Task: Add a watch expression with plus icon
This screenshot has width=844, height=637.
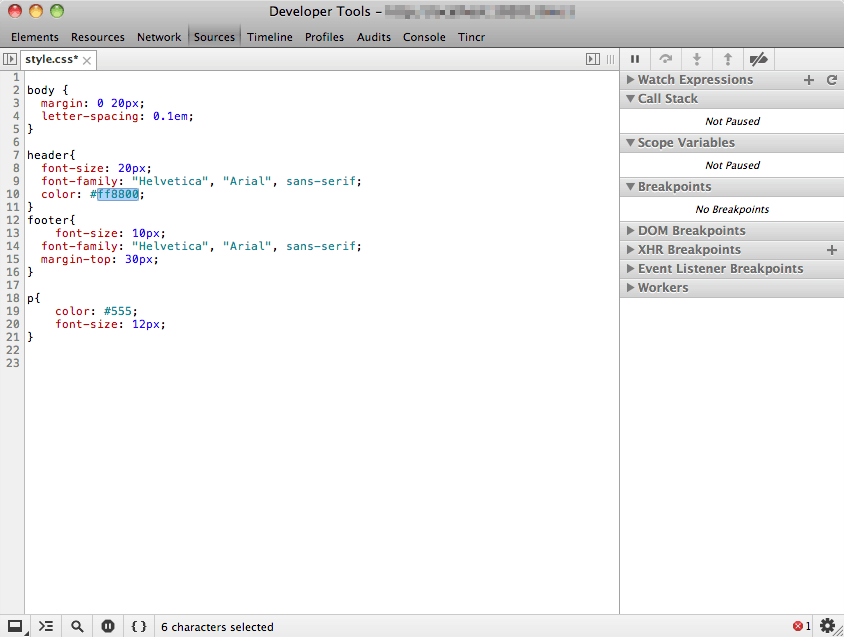Action: point(808,80)
